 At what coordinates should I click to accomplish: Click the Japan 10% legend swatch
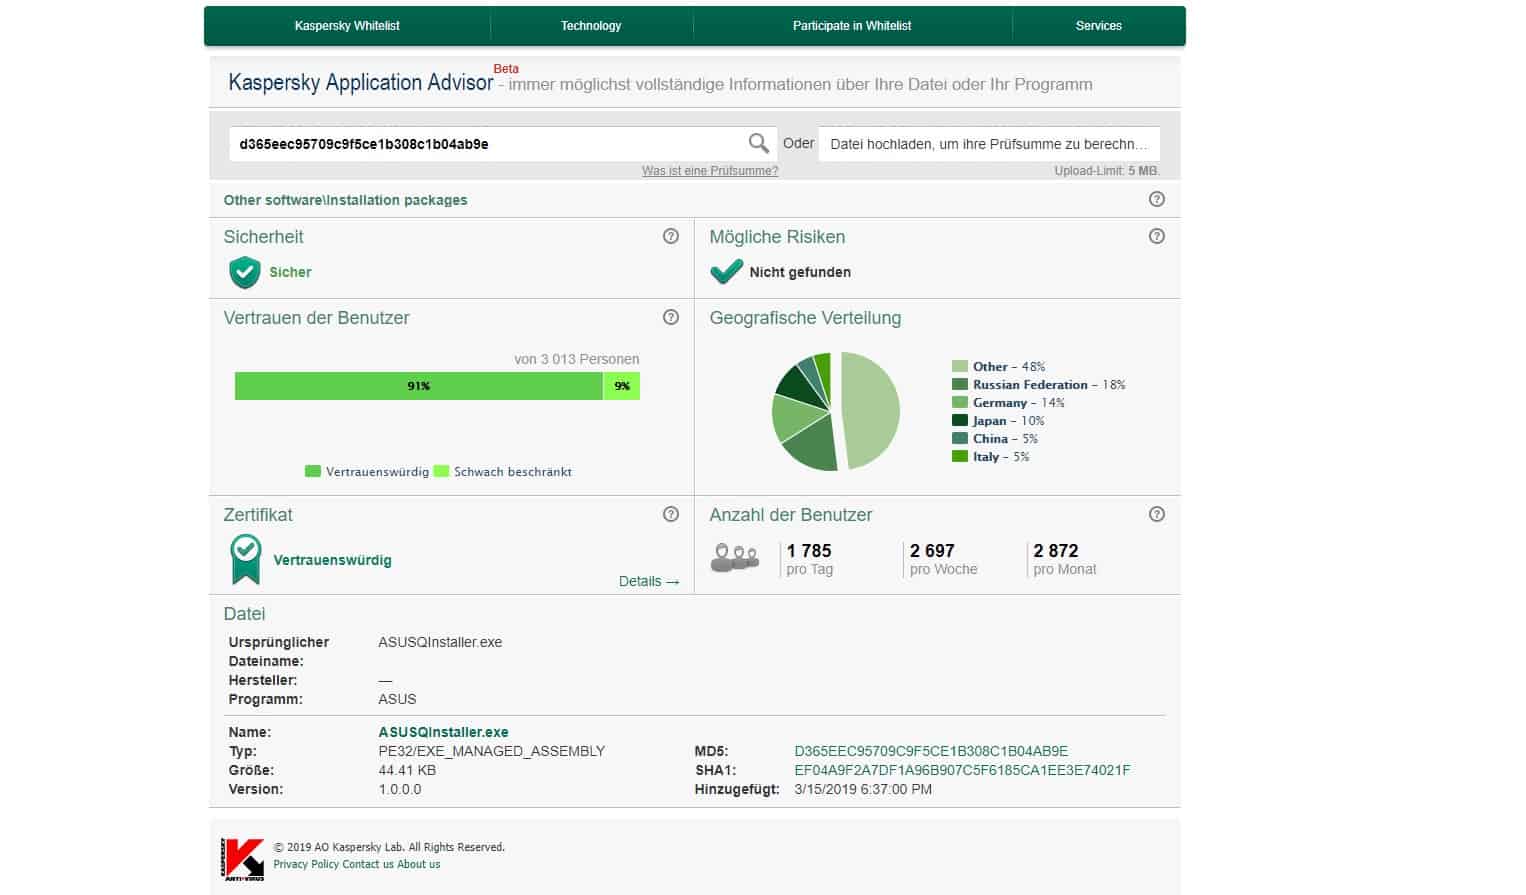[x=960, y=421]
